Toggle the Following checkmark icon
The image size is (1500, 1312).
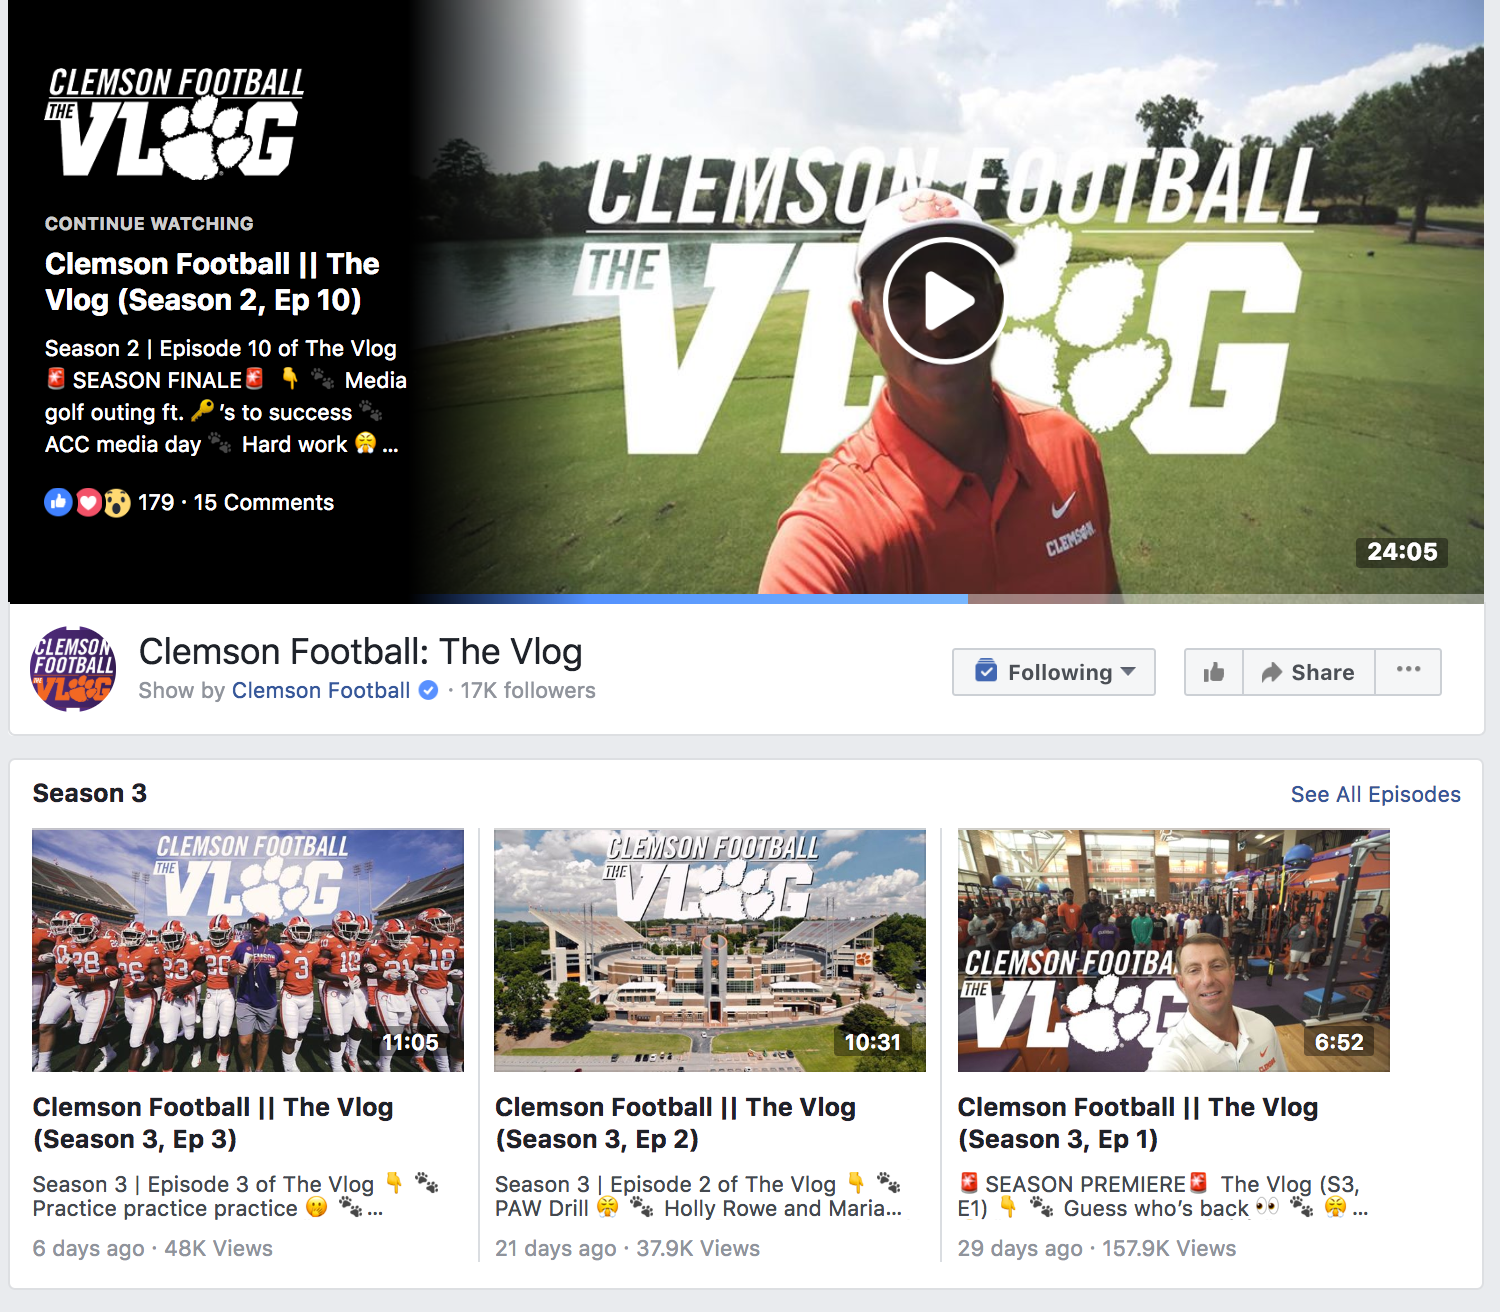click(986, 671)
